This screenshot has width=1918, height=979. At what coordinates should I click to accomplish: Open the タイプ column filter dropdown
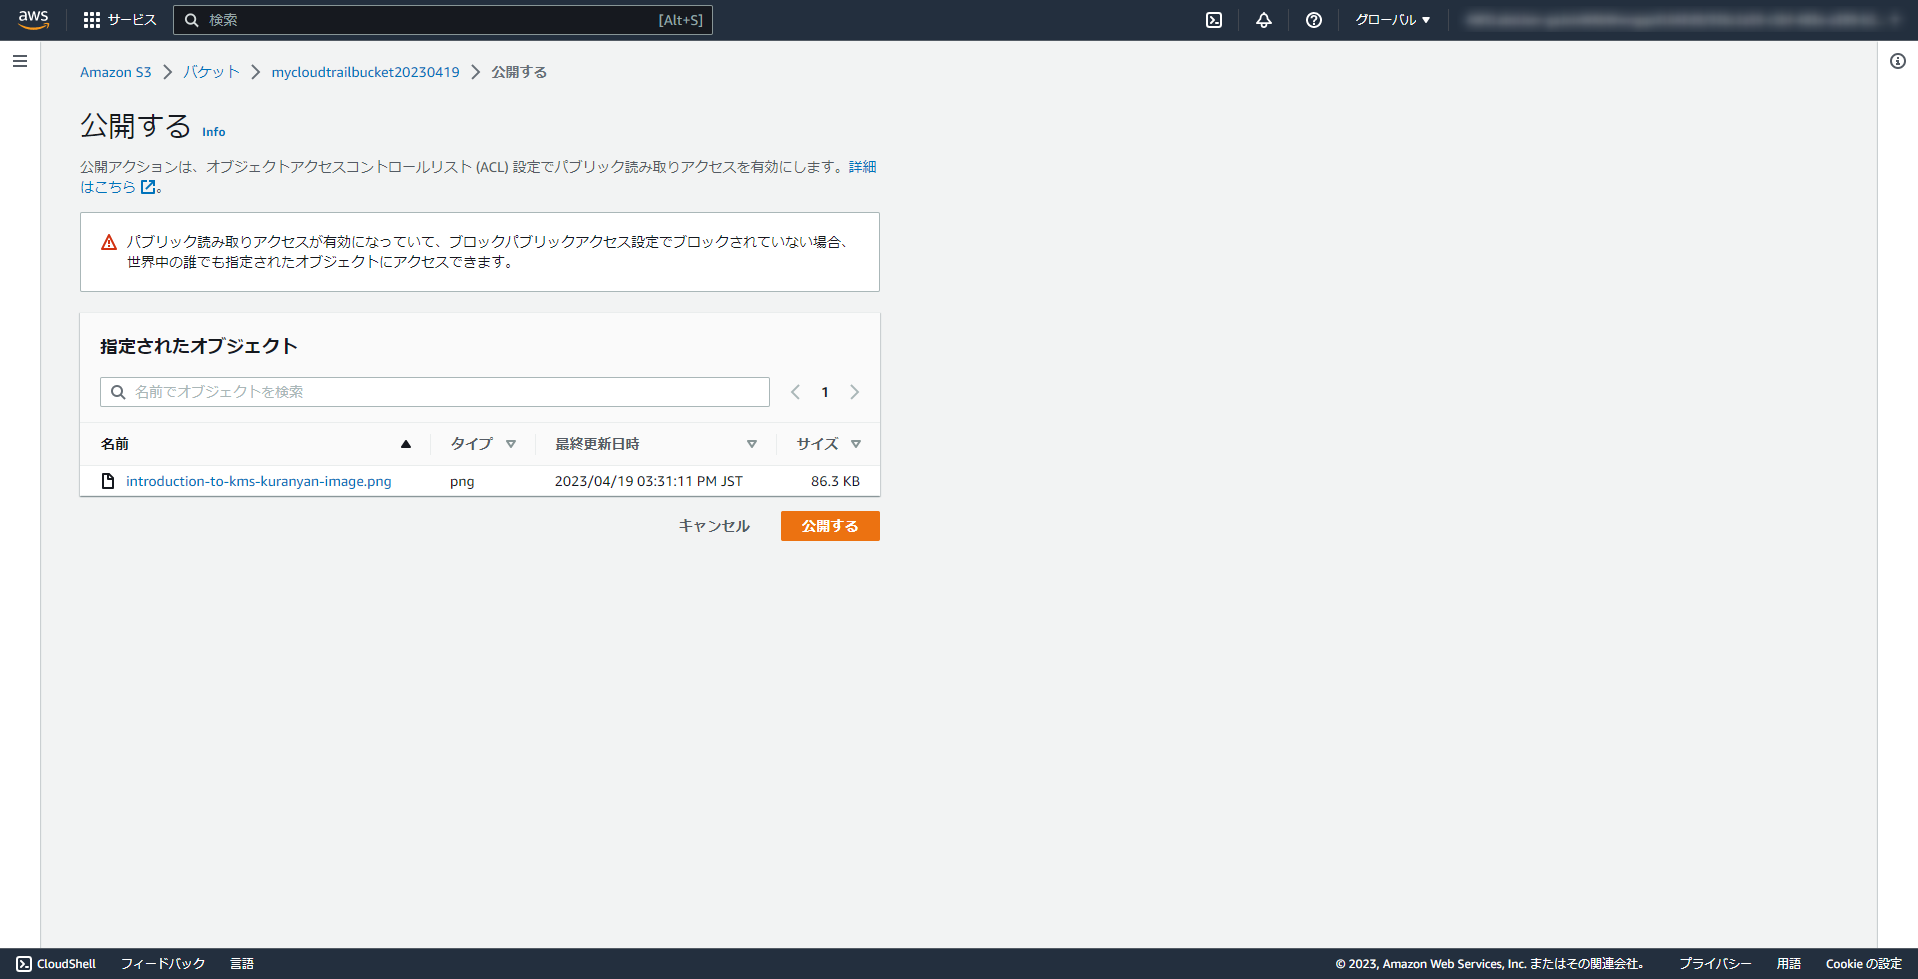point(510,443)
